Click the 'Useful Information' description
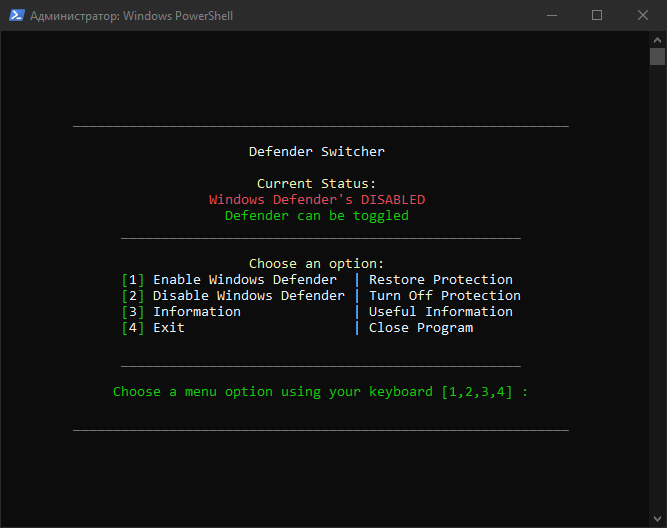Image resolution: width=667 pixels, height=528 pixels. 441,312
